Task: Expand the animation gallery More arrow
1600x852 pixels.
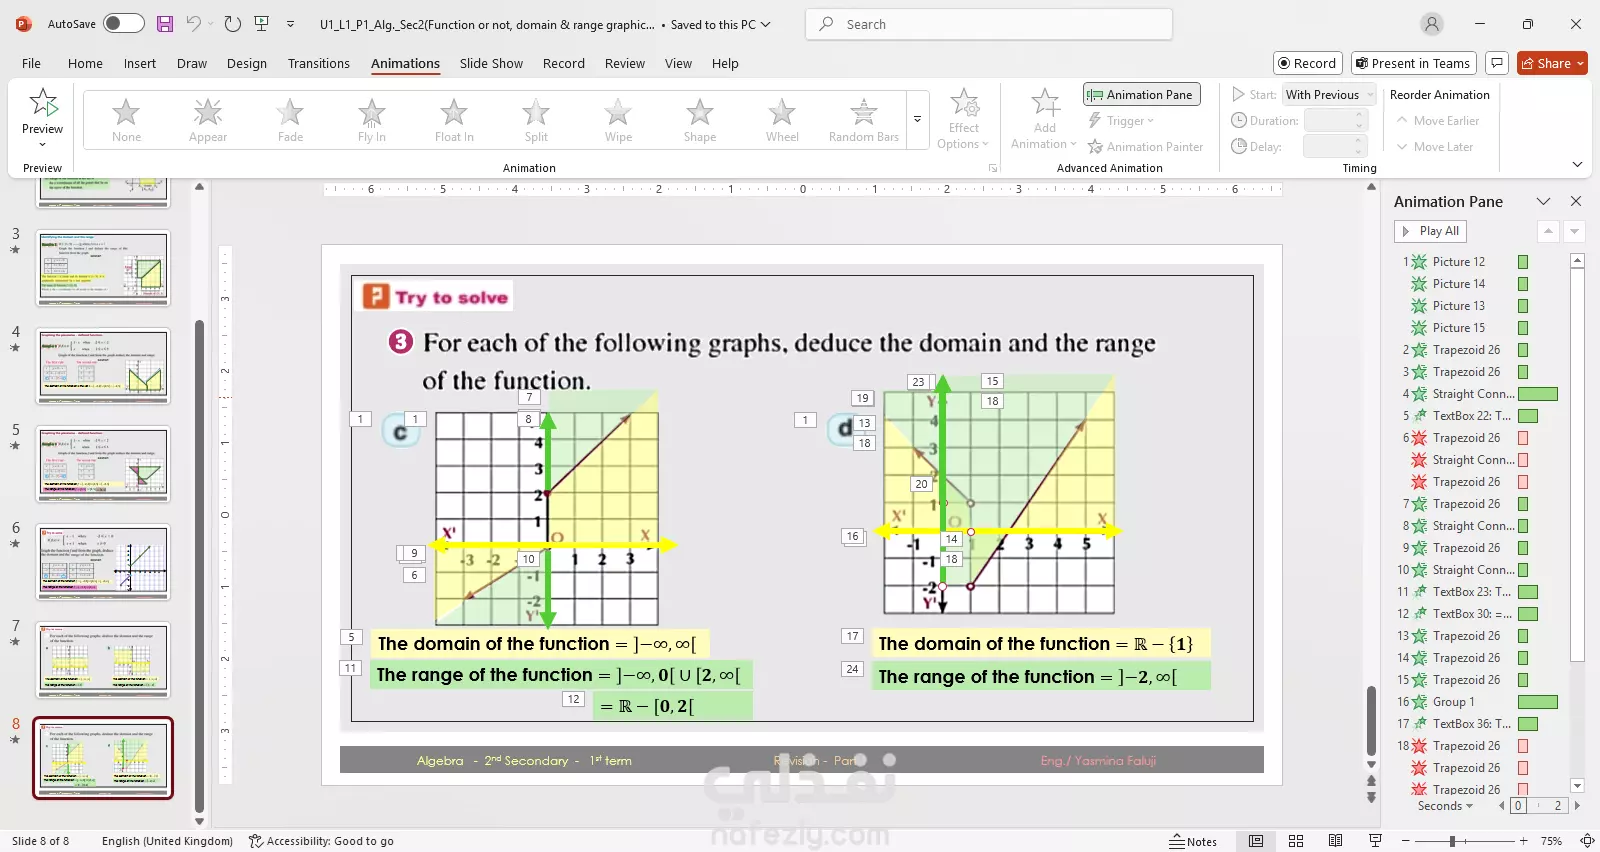Action: (x=917, y=120)
